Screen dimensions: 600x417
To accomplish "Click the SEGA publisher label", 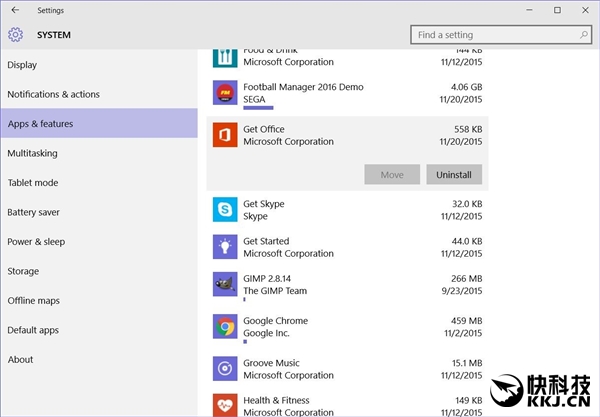I will tap(254, 99).
